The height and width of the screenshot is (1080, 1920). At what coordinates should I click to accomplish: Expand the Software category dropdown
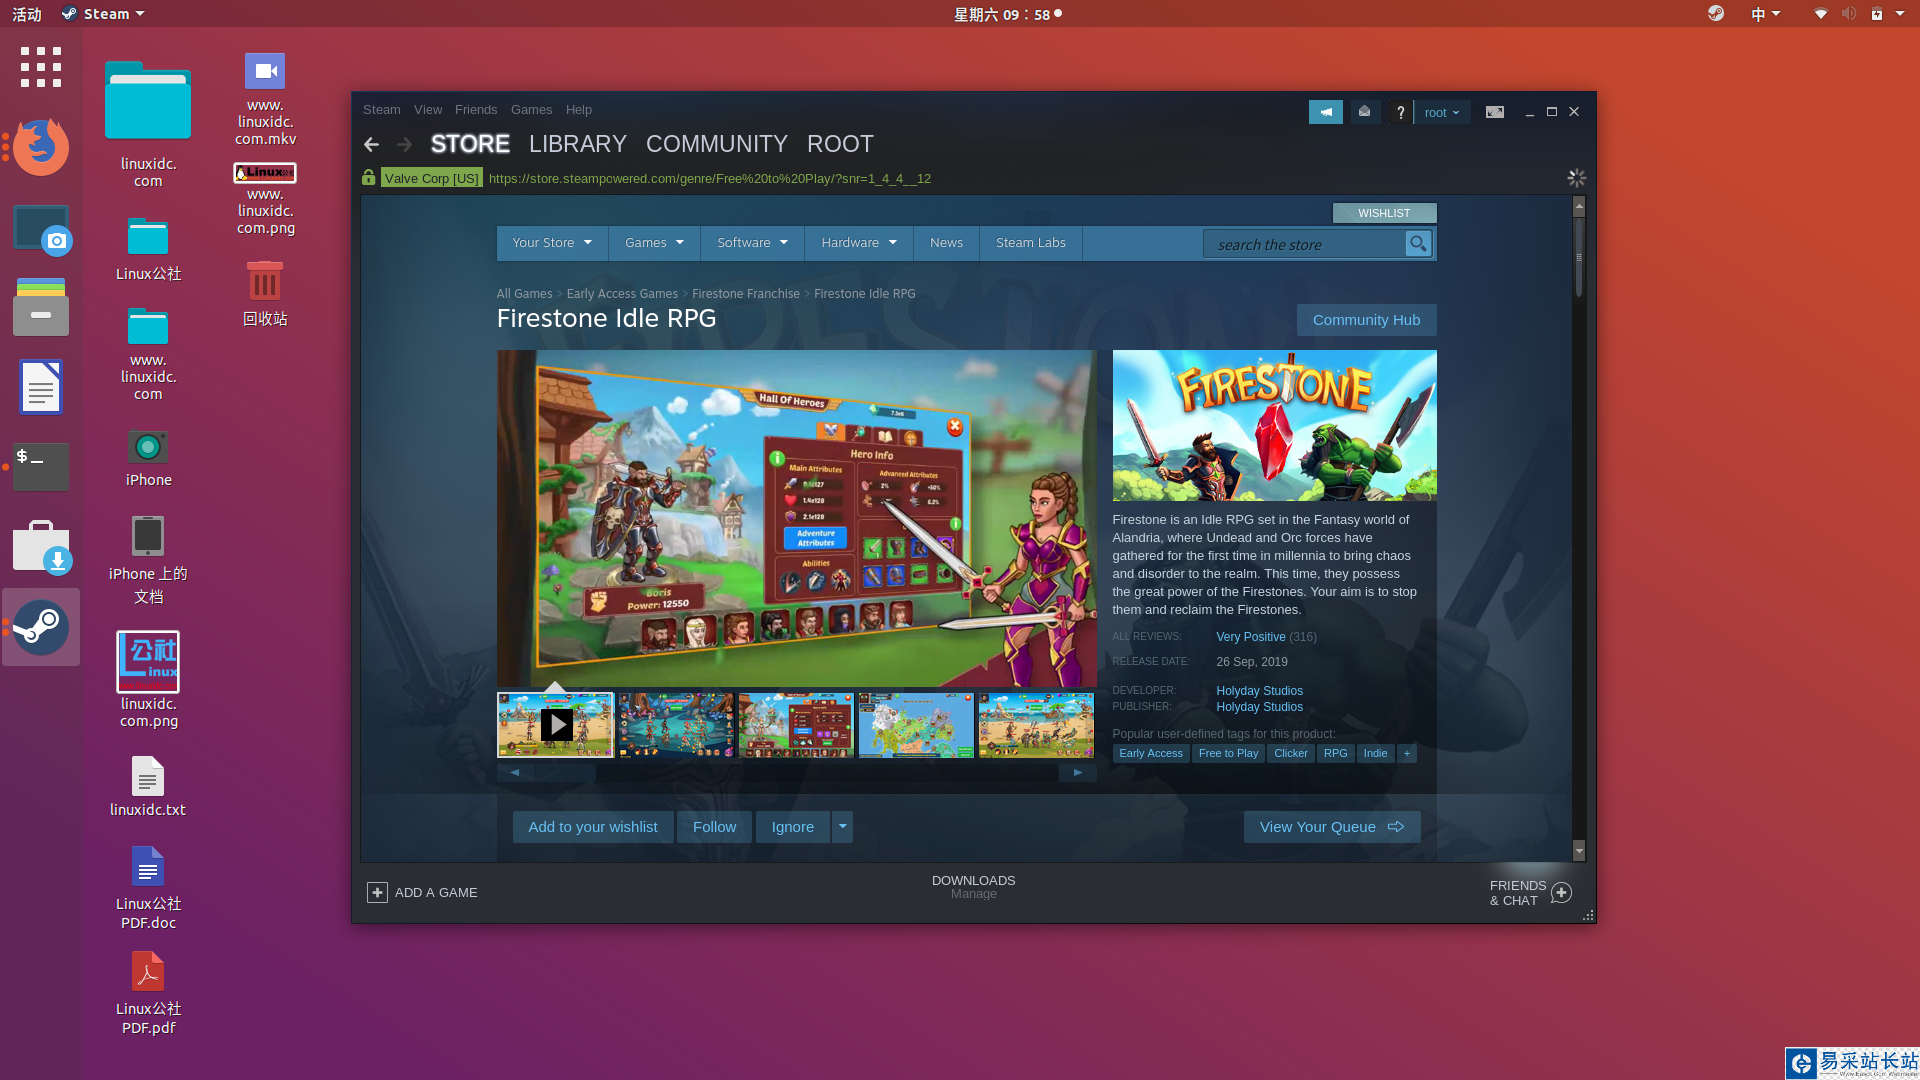(744, 243)
